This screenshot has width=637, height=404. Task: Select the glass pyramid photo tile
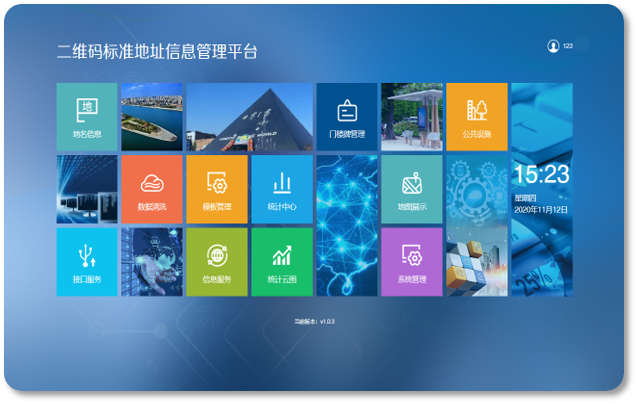249,117
